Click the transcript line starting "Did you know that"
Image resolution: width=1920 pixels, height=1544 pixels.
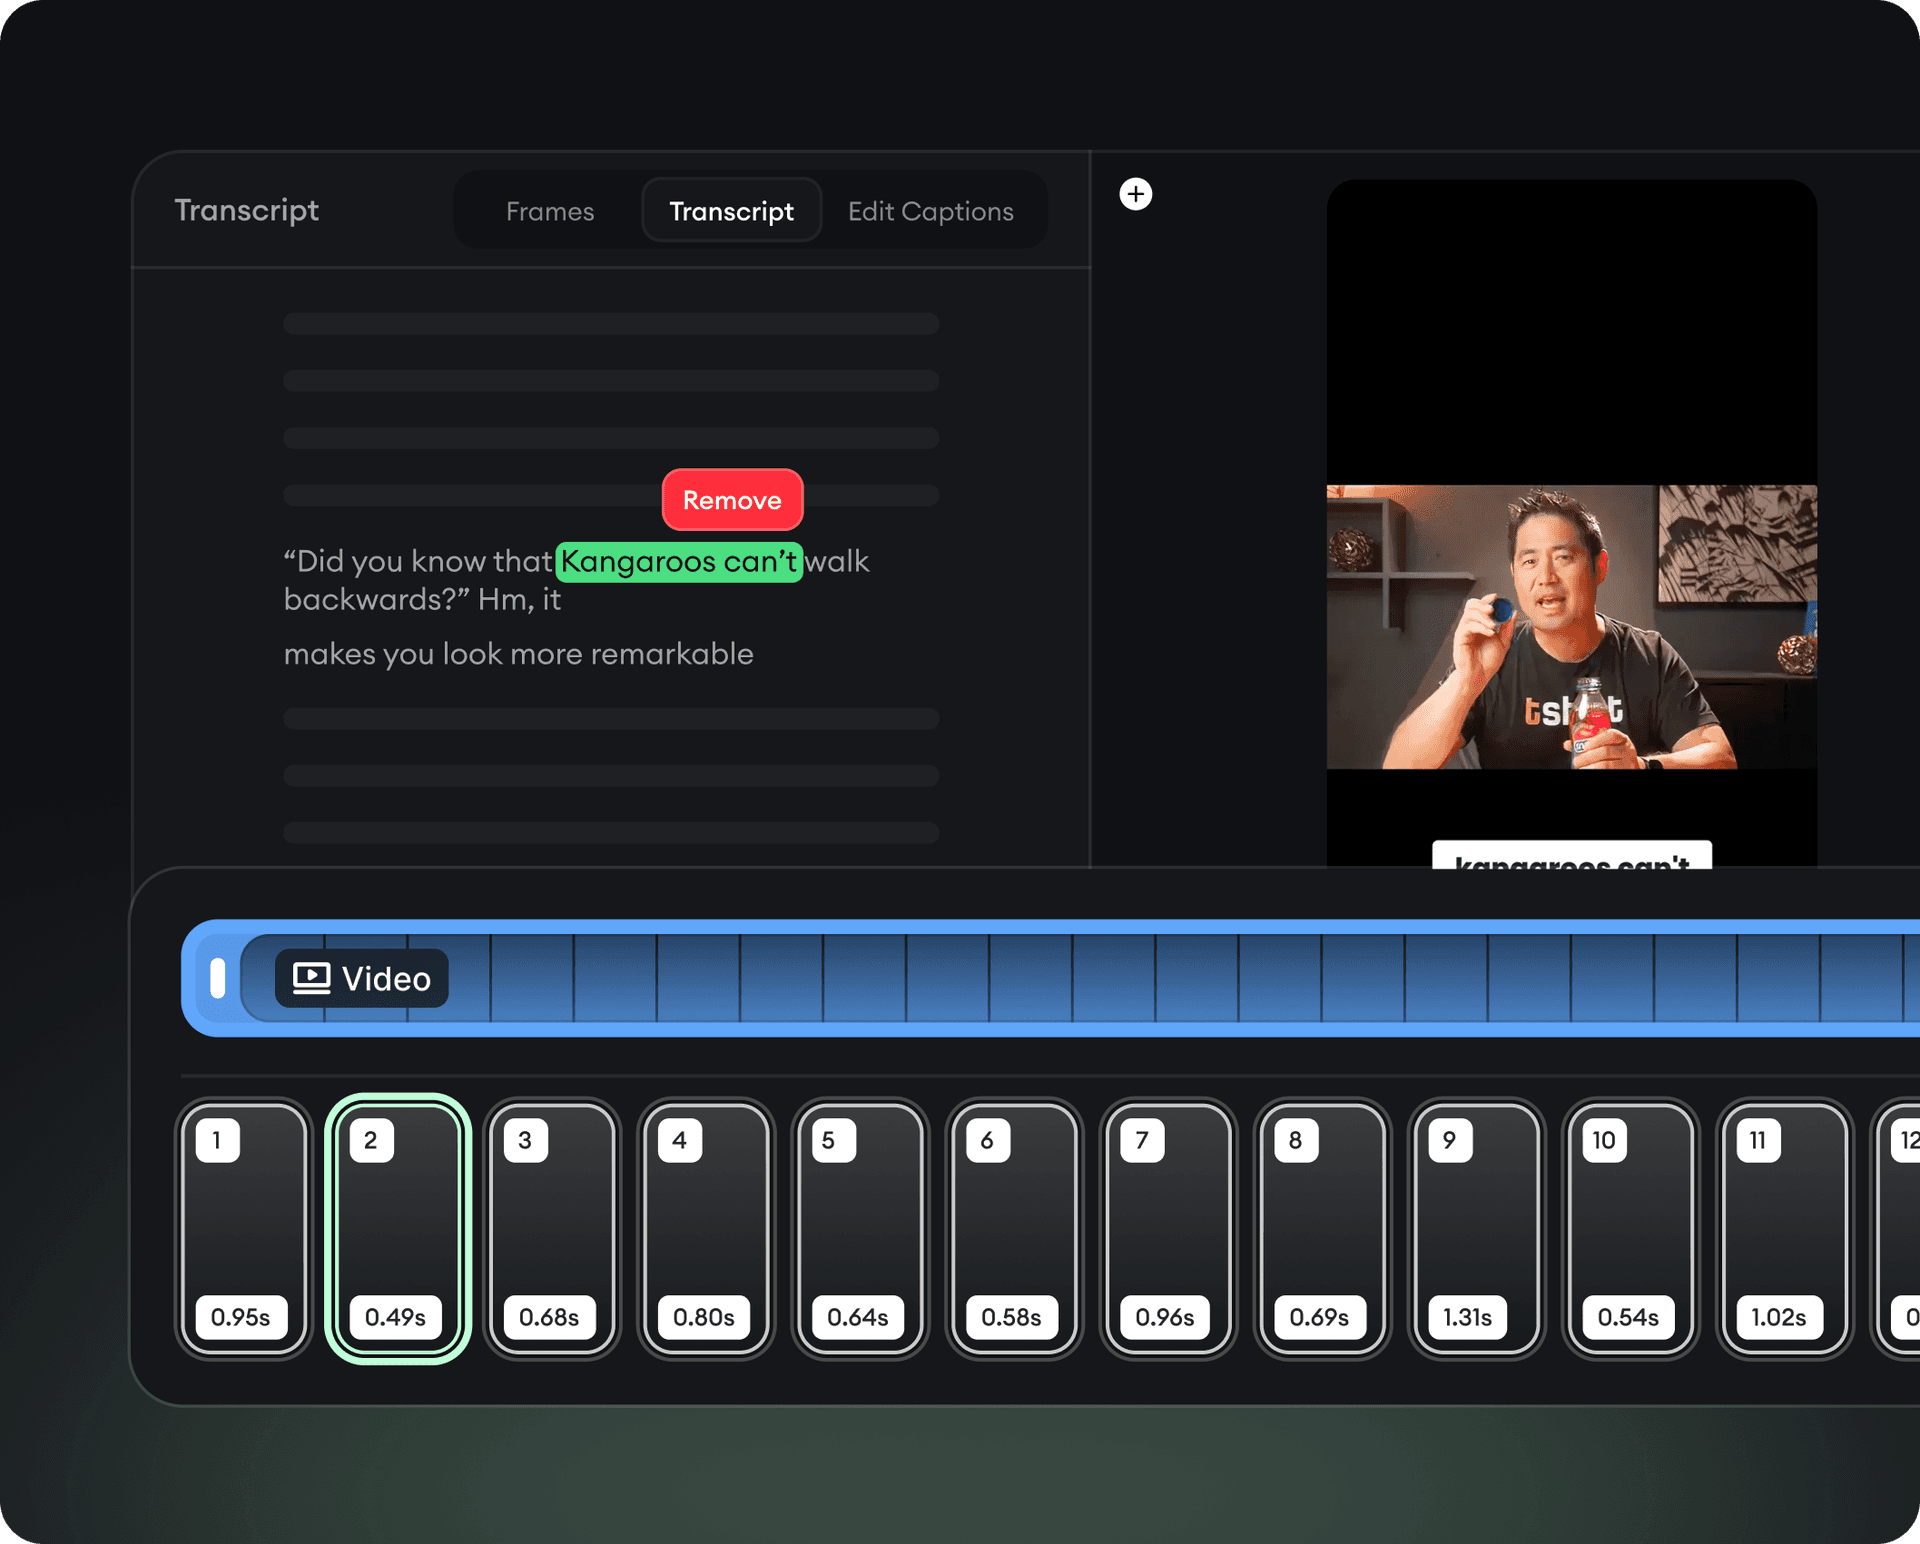(418, 562)
